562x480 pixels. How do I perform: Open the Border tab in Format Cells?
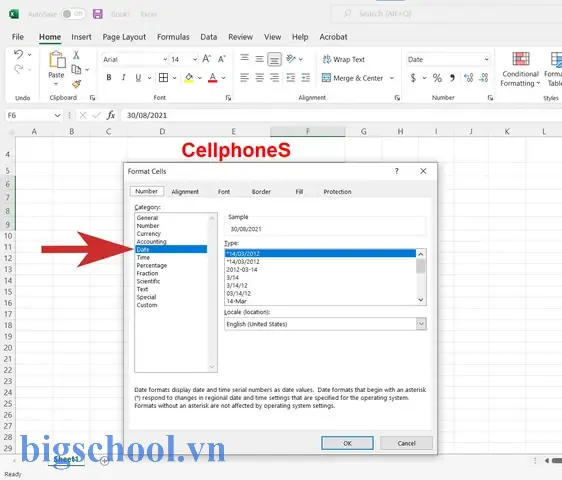[x=261, y=192]
